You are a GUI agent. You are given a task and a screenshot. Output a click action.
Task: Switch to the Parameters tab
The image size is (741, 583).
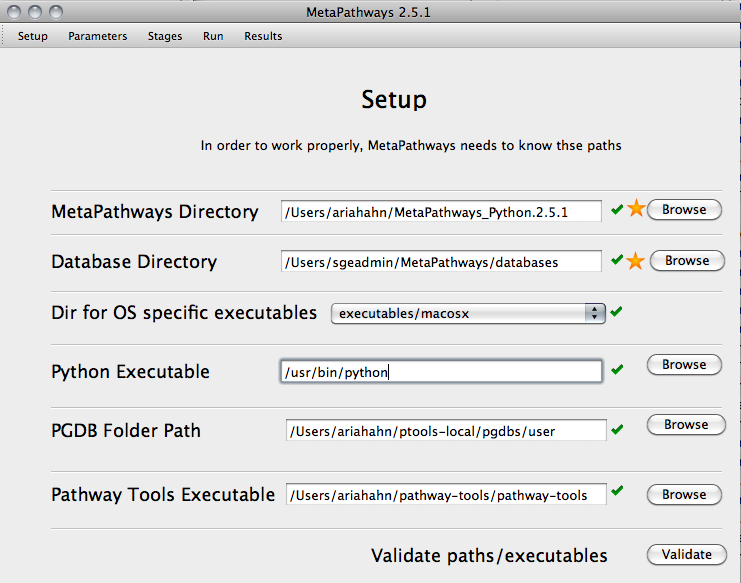click(97, 36)
